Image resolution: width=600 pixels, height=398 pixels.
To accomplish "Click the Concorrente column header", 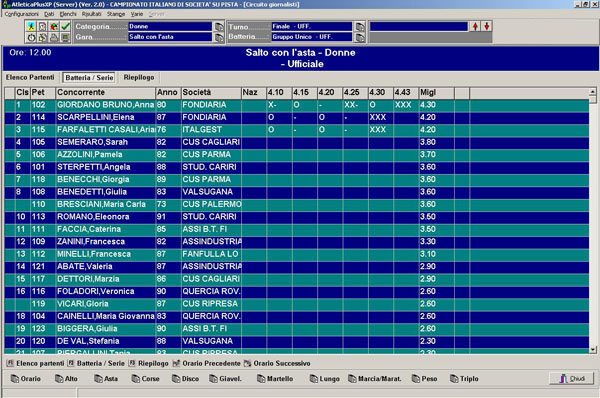I will (106, 93).
